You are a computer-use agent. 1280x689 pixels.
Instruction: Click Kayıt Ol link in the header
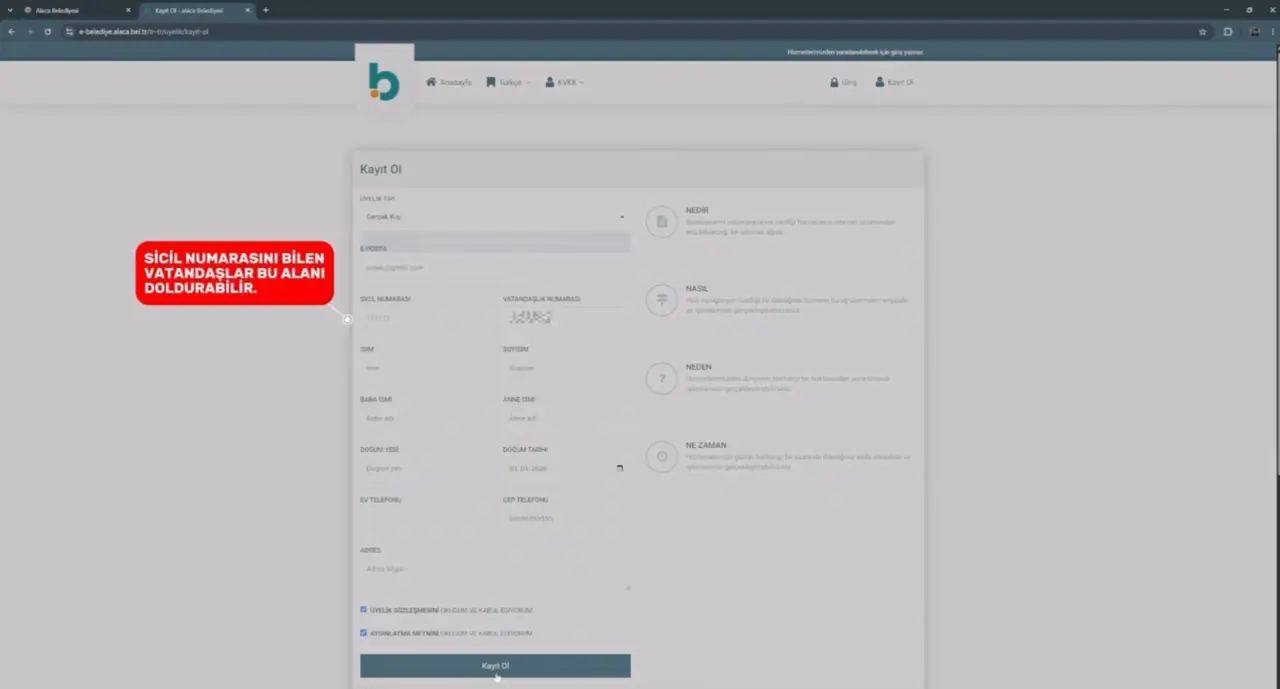(894, 82)
